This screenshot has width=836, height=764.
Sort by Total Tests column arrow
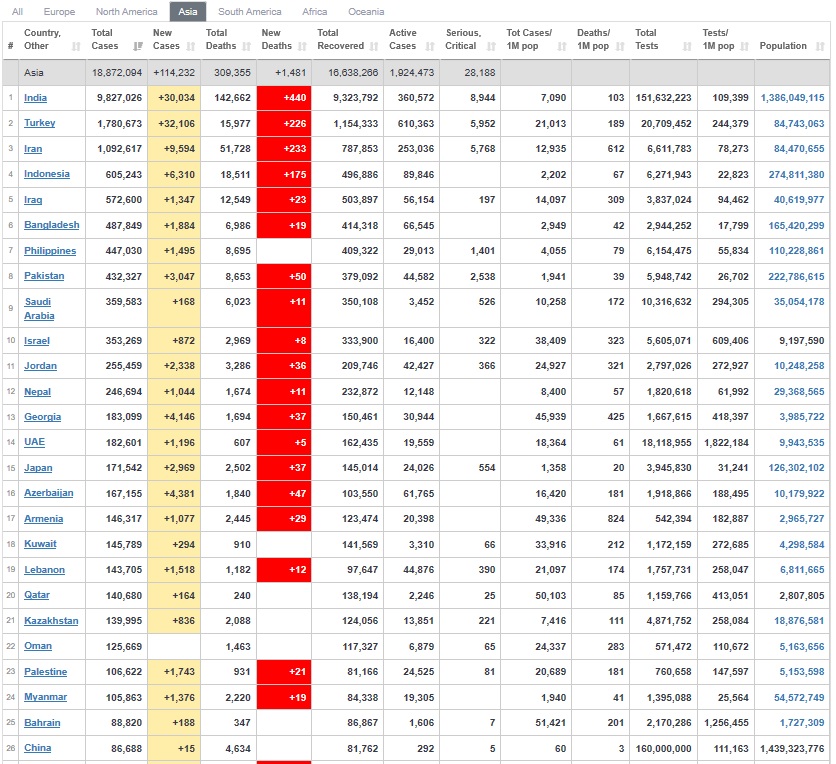[x=687, y=46]
